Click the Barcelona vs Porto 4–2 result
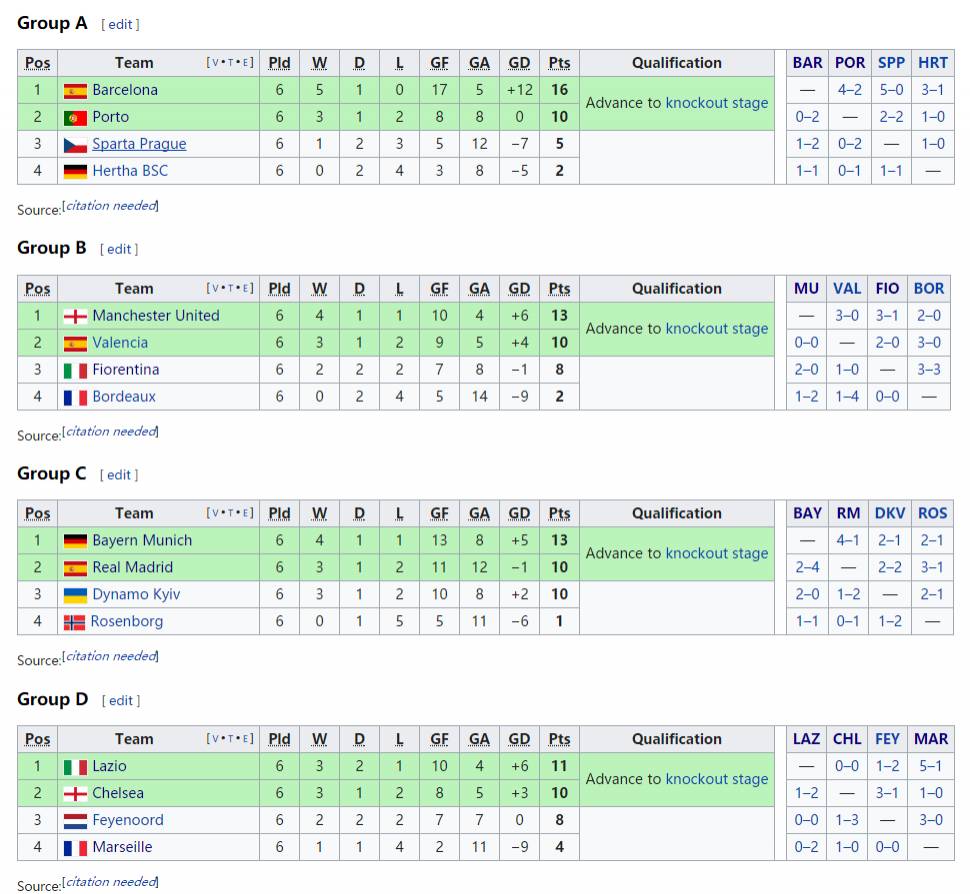 [849, 90]
